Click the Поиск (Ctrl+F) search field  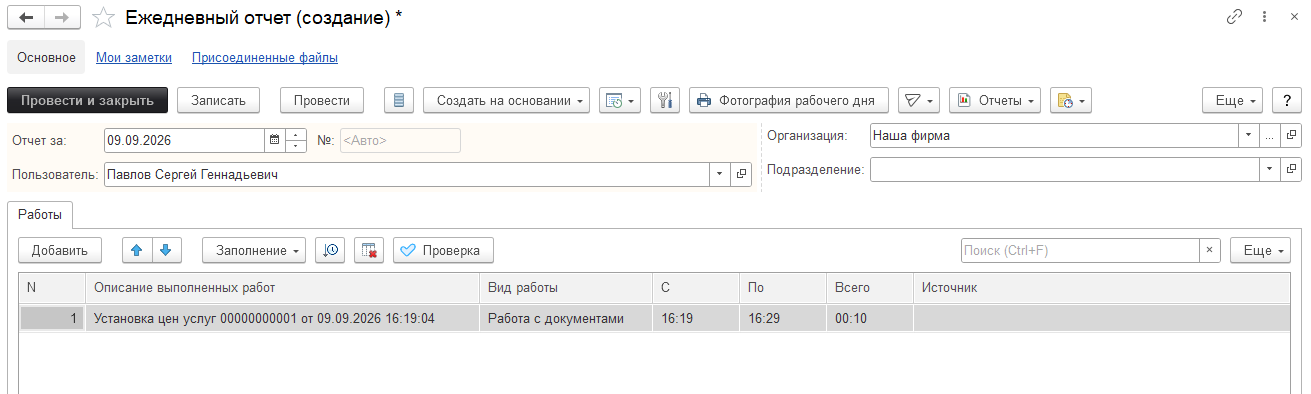[x=1080, y=250]
